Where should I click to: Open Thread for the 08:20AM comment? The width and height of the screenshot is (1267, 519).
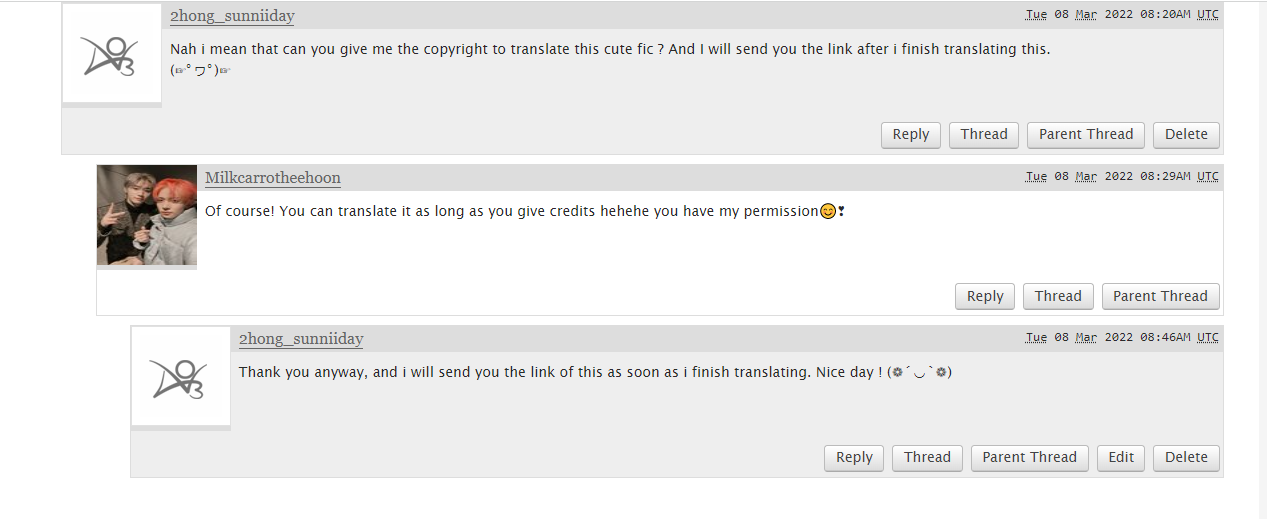point(984,135)
